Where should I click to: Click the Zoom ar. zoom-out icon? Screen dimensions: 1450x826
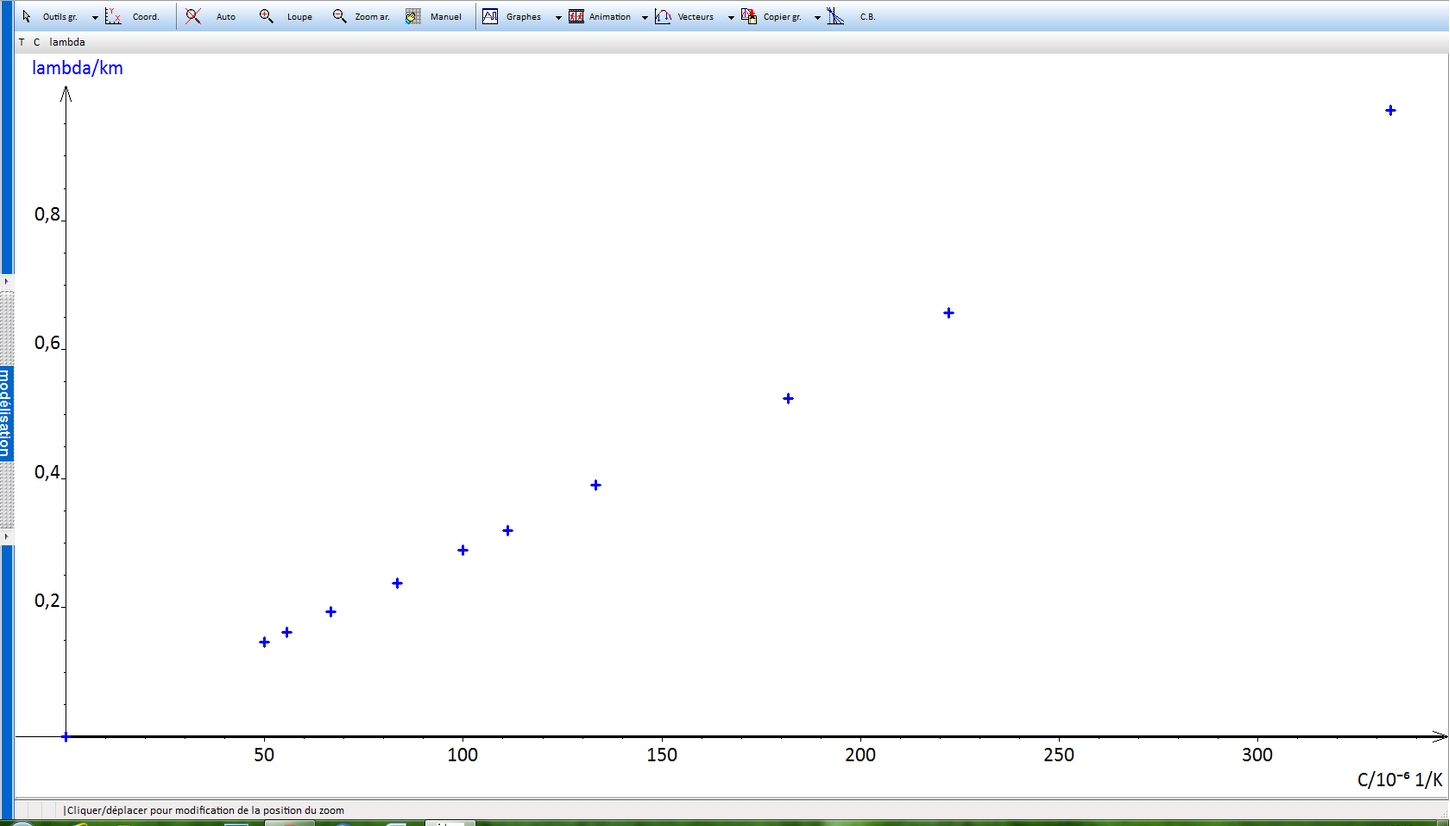(340, 16)
